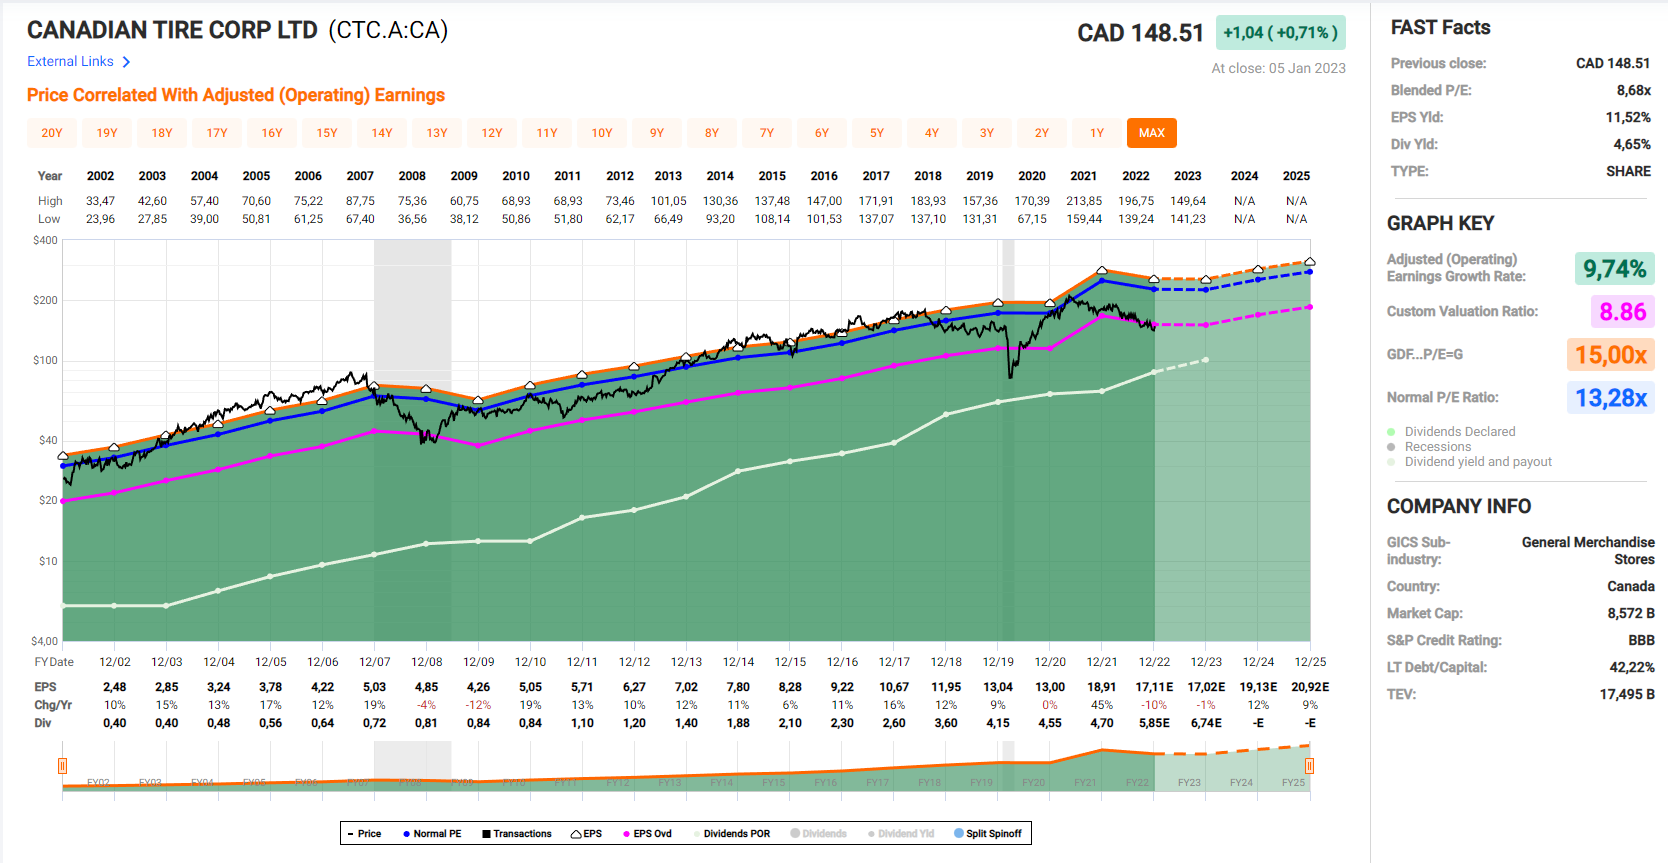Click the left range slider handle
The width and height of the screenshot is (1668, 863).
[x=62, y=766]
